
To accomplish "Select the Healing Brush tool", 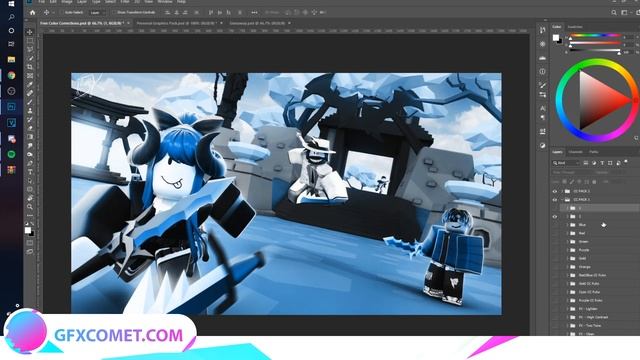I will [30, 93].
